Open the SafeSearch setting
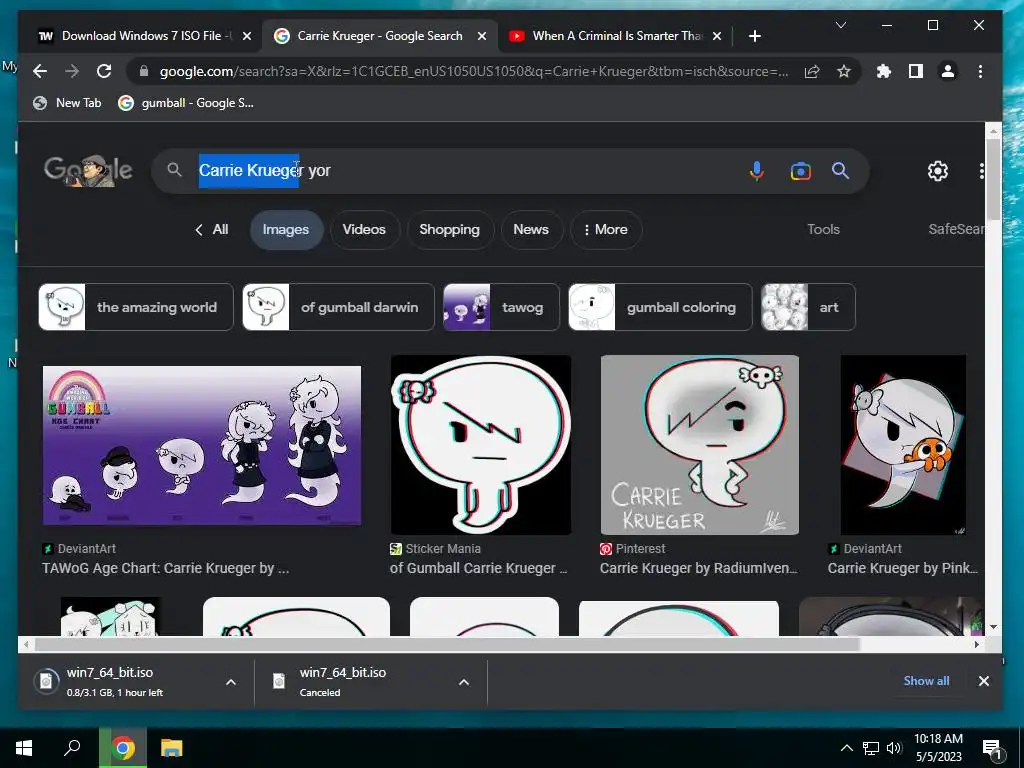The width and height of the screenshot is (1024, 768). [956, 229]
